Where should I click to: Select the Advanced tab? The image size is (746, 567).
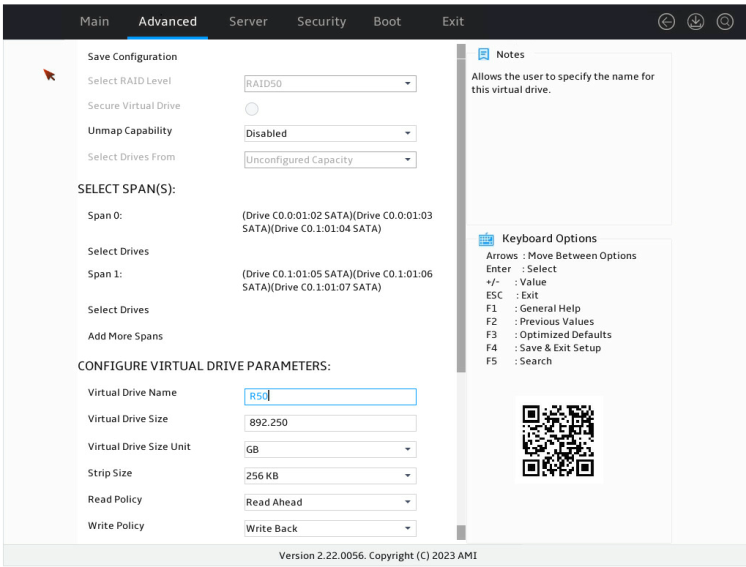coord(167,21)
